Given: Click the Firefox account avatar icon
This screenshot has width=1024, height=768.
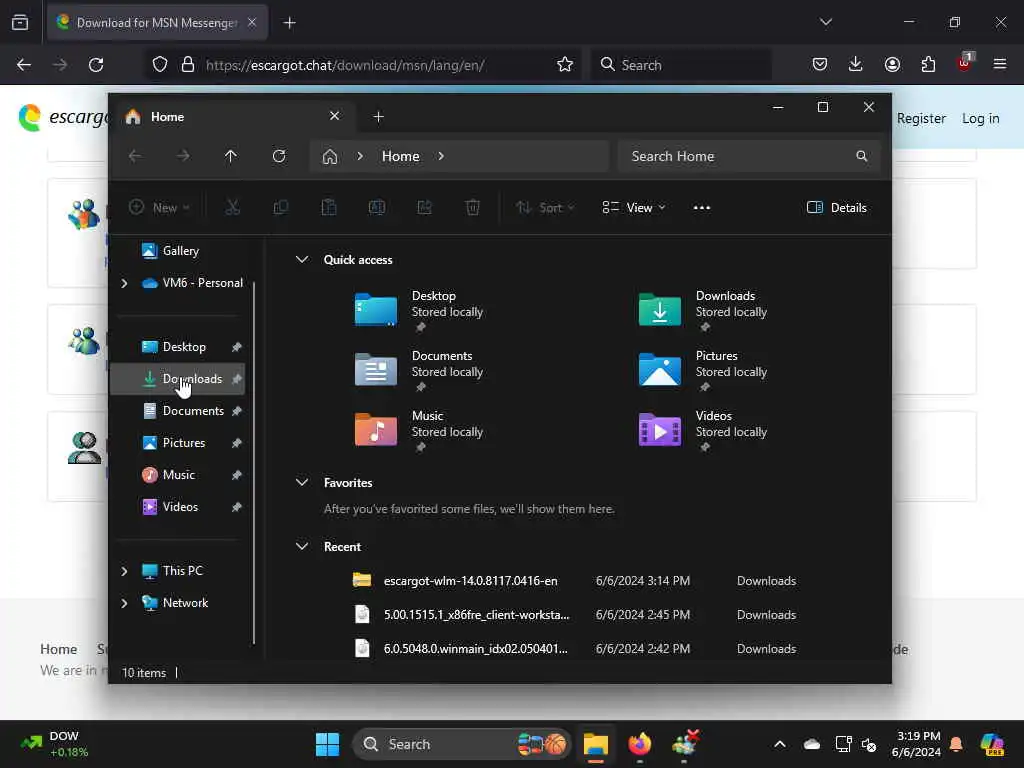Looking at the screenshot, I should [x=892, y=64].
